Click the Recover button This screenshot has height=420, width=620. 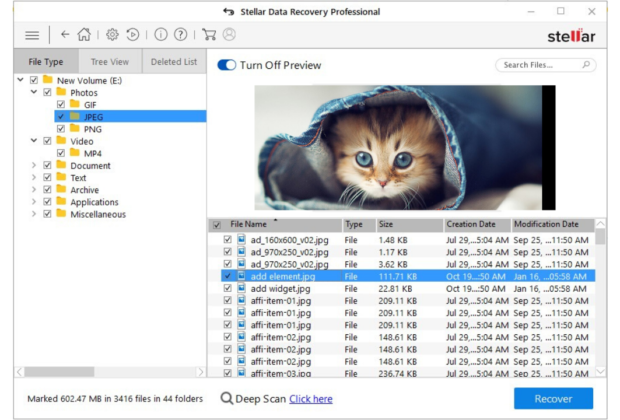(x=553, y=398)
